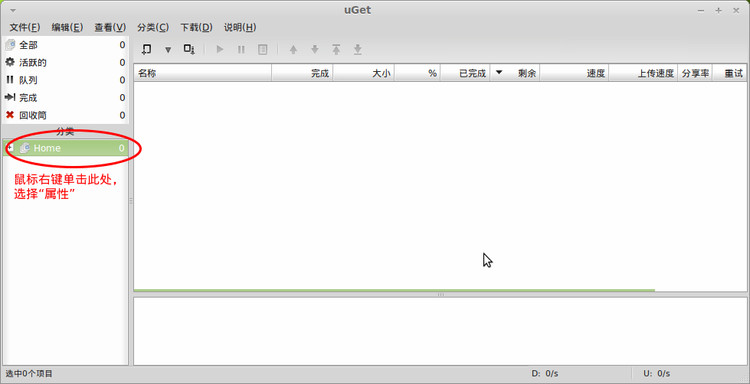The image size is (750, 384).
Task: Sort by the 名称 column header
Action: tap(203, 73)
